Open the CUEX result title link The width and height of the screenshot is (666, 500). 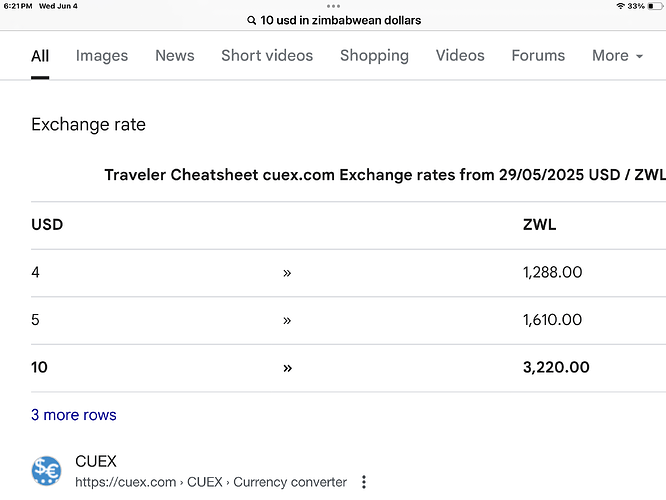pyautogui.click(x=96, y=461)
